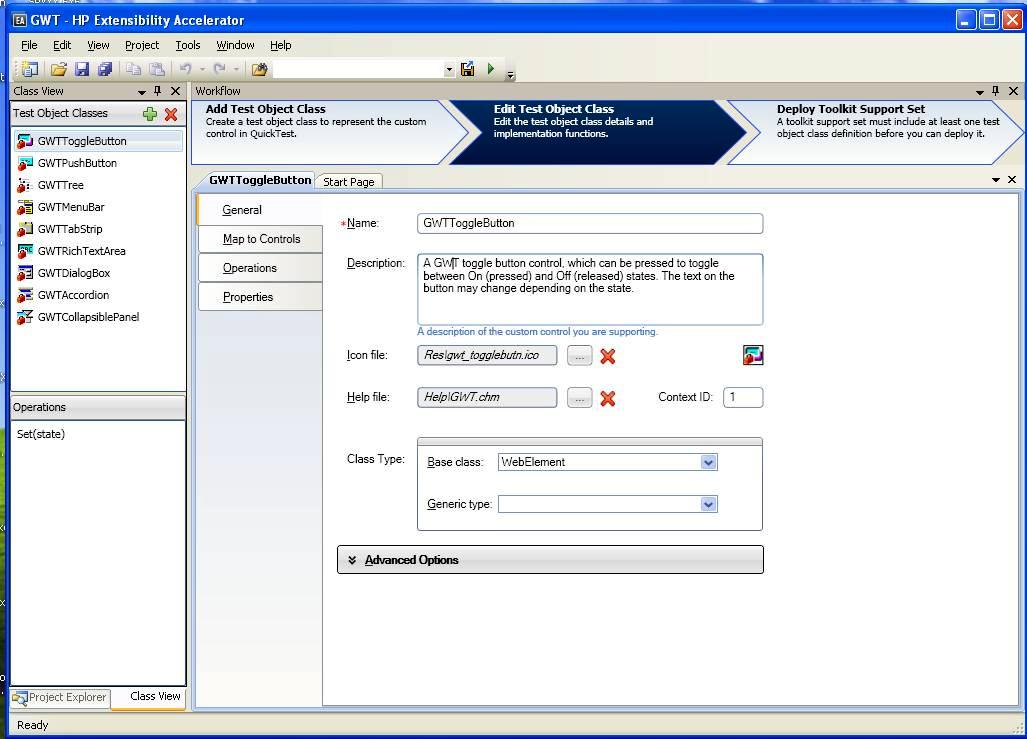Image resolution: width=1027 pixels, height=739 pixels.
Task: Clear the Icon file with red X
Action: click(608, 356)
